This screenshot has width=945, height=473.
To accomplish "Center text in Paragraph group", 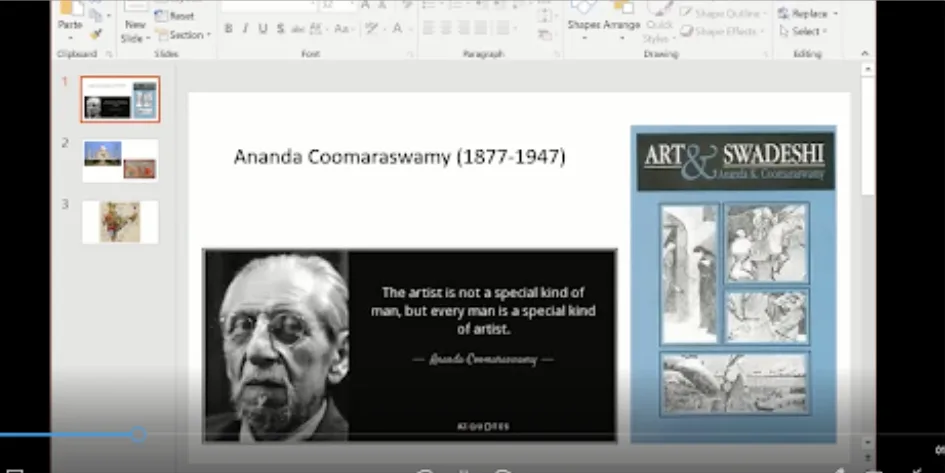I will (x=446, y=28).
